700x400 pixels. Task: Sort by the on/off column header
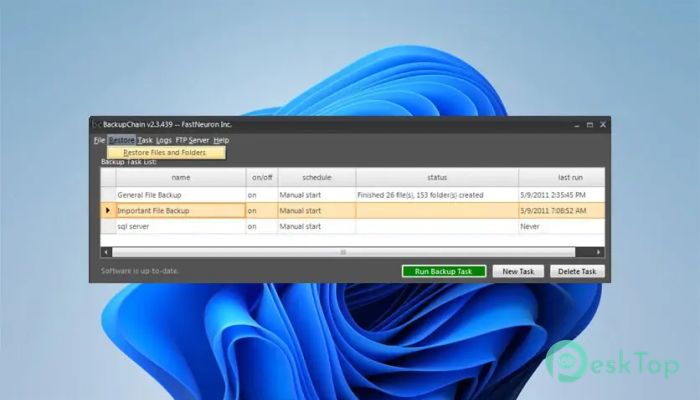click(262, 177)
